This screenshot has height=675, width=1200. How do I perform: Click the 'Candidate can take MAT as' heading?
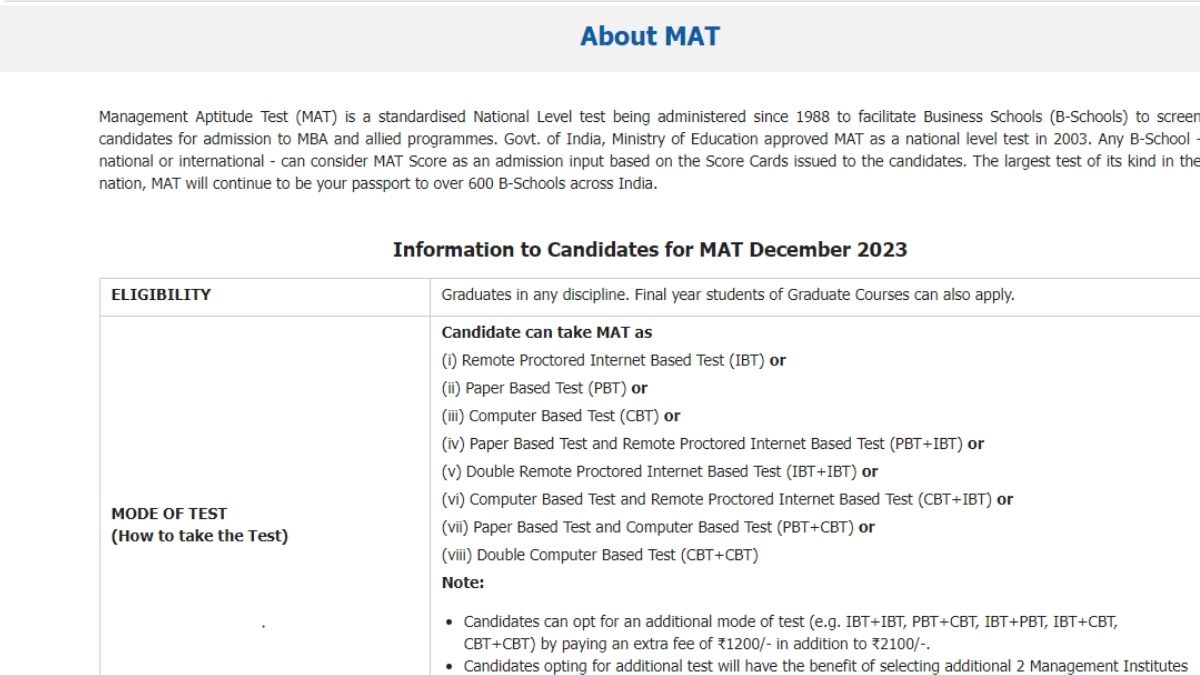pos(547,332)
